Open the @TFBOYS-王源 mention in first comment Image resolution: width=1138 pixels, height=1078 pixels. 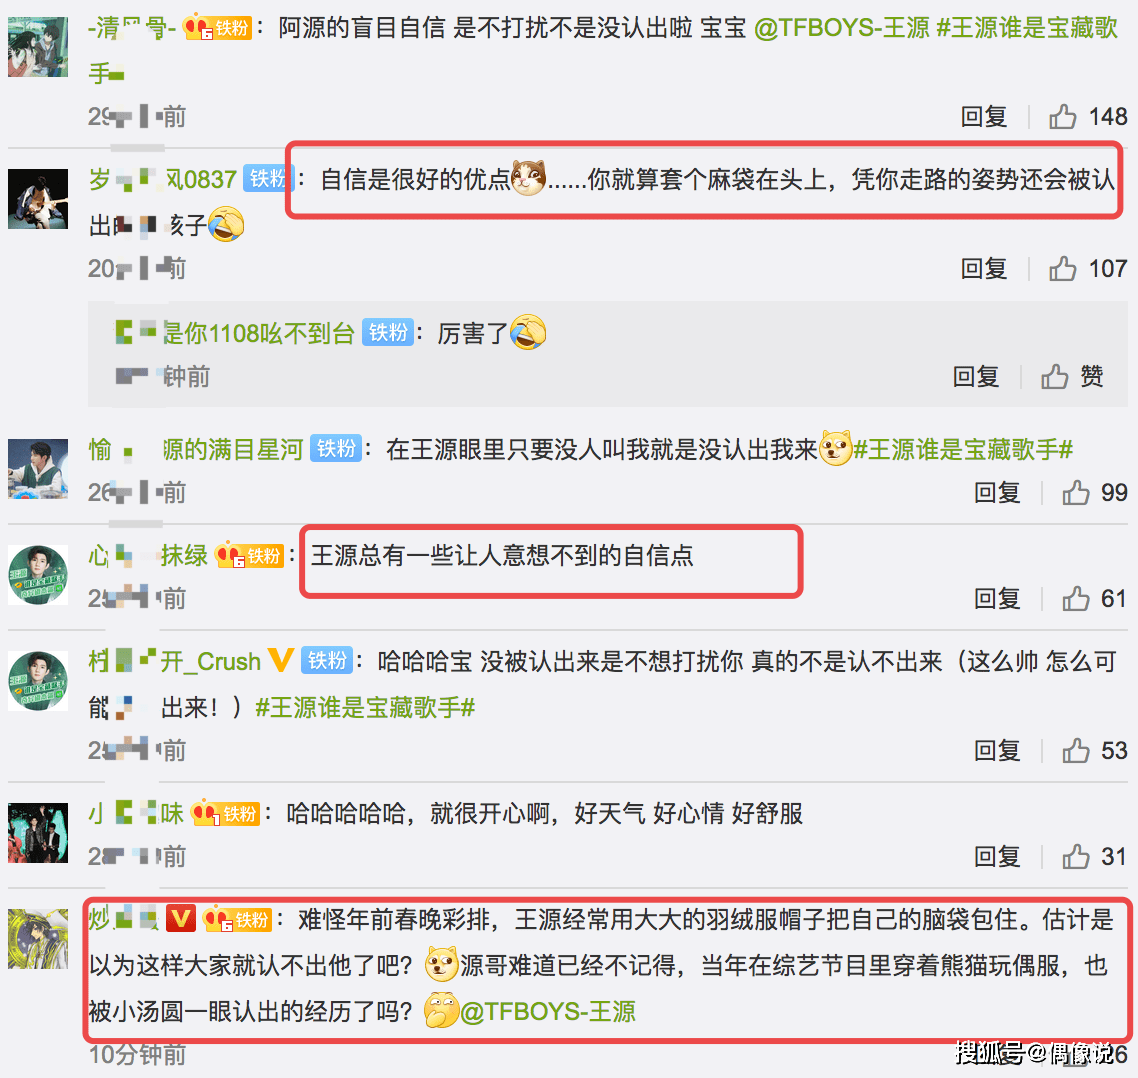coord(842,28)
